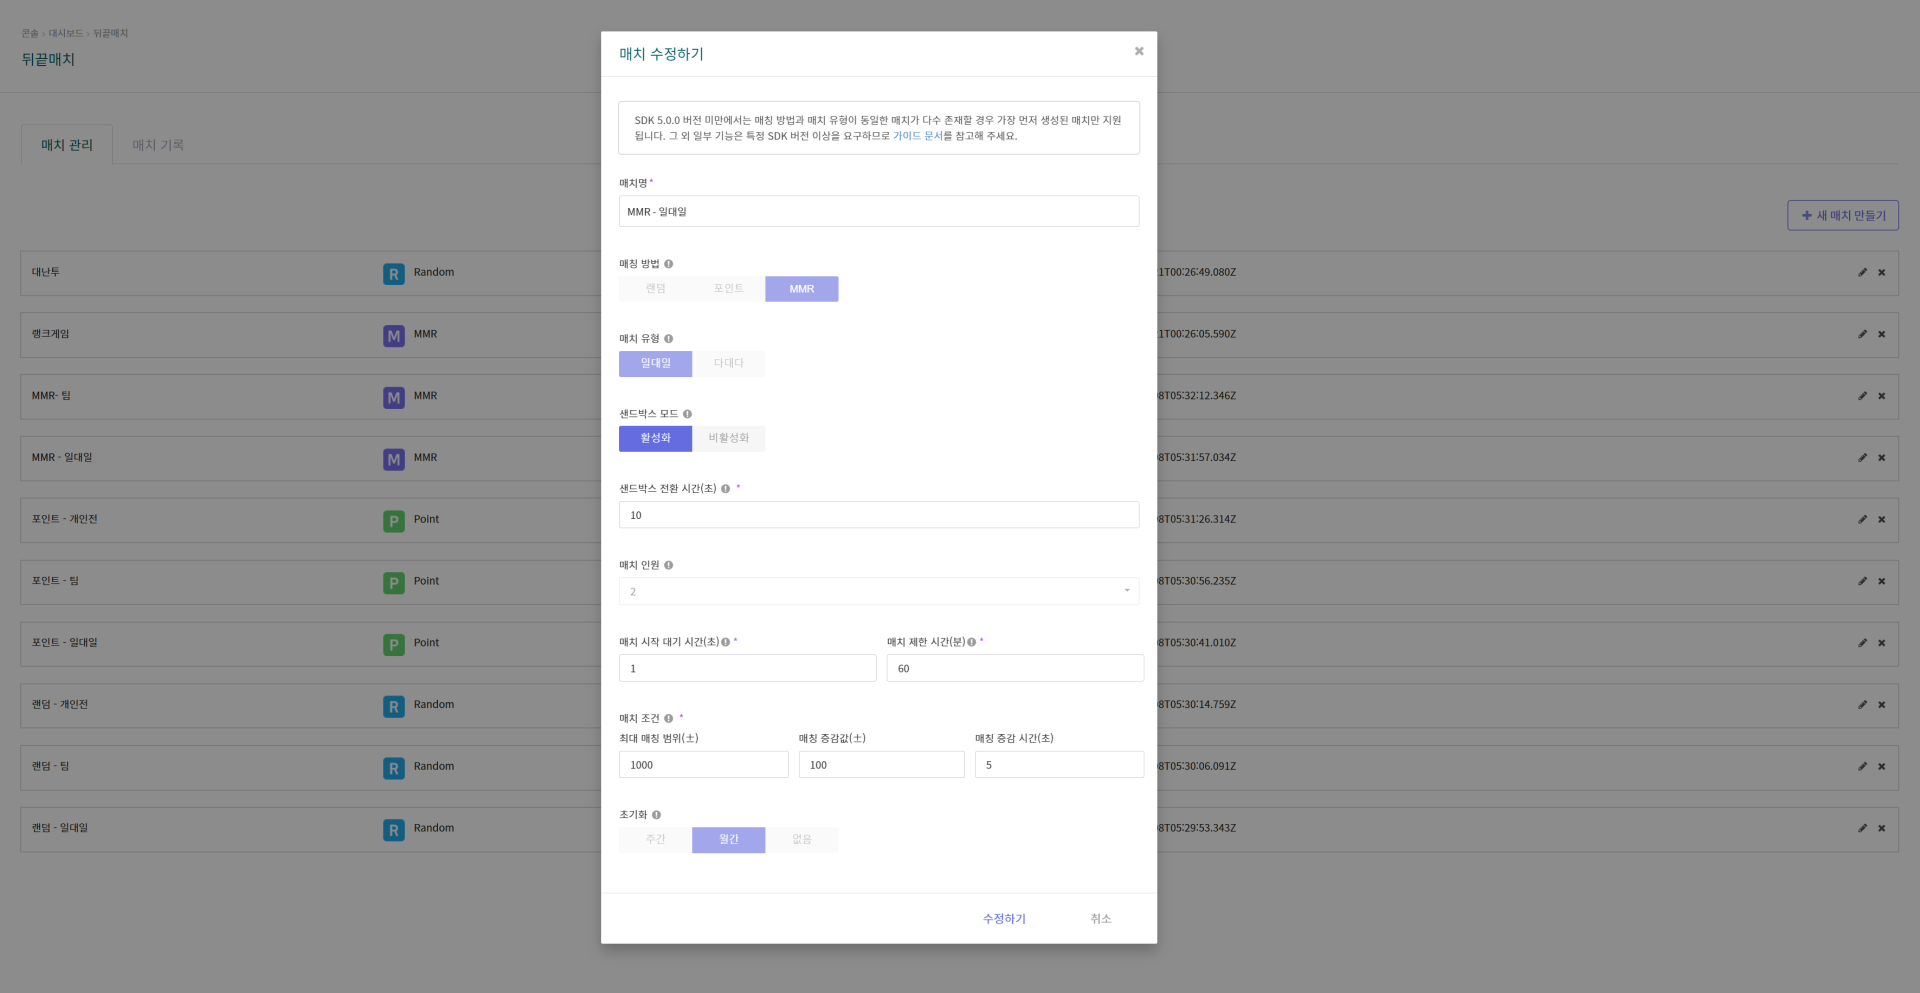Image resolution: width=1920 pixels, height=993 pixels.
Task: Select 주간 reset option
Action: coord(655,840)
